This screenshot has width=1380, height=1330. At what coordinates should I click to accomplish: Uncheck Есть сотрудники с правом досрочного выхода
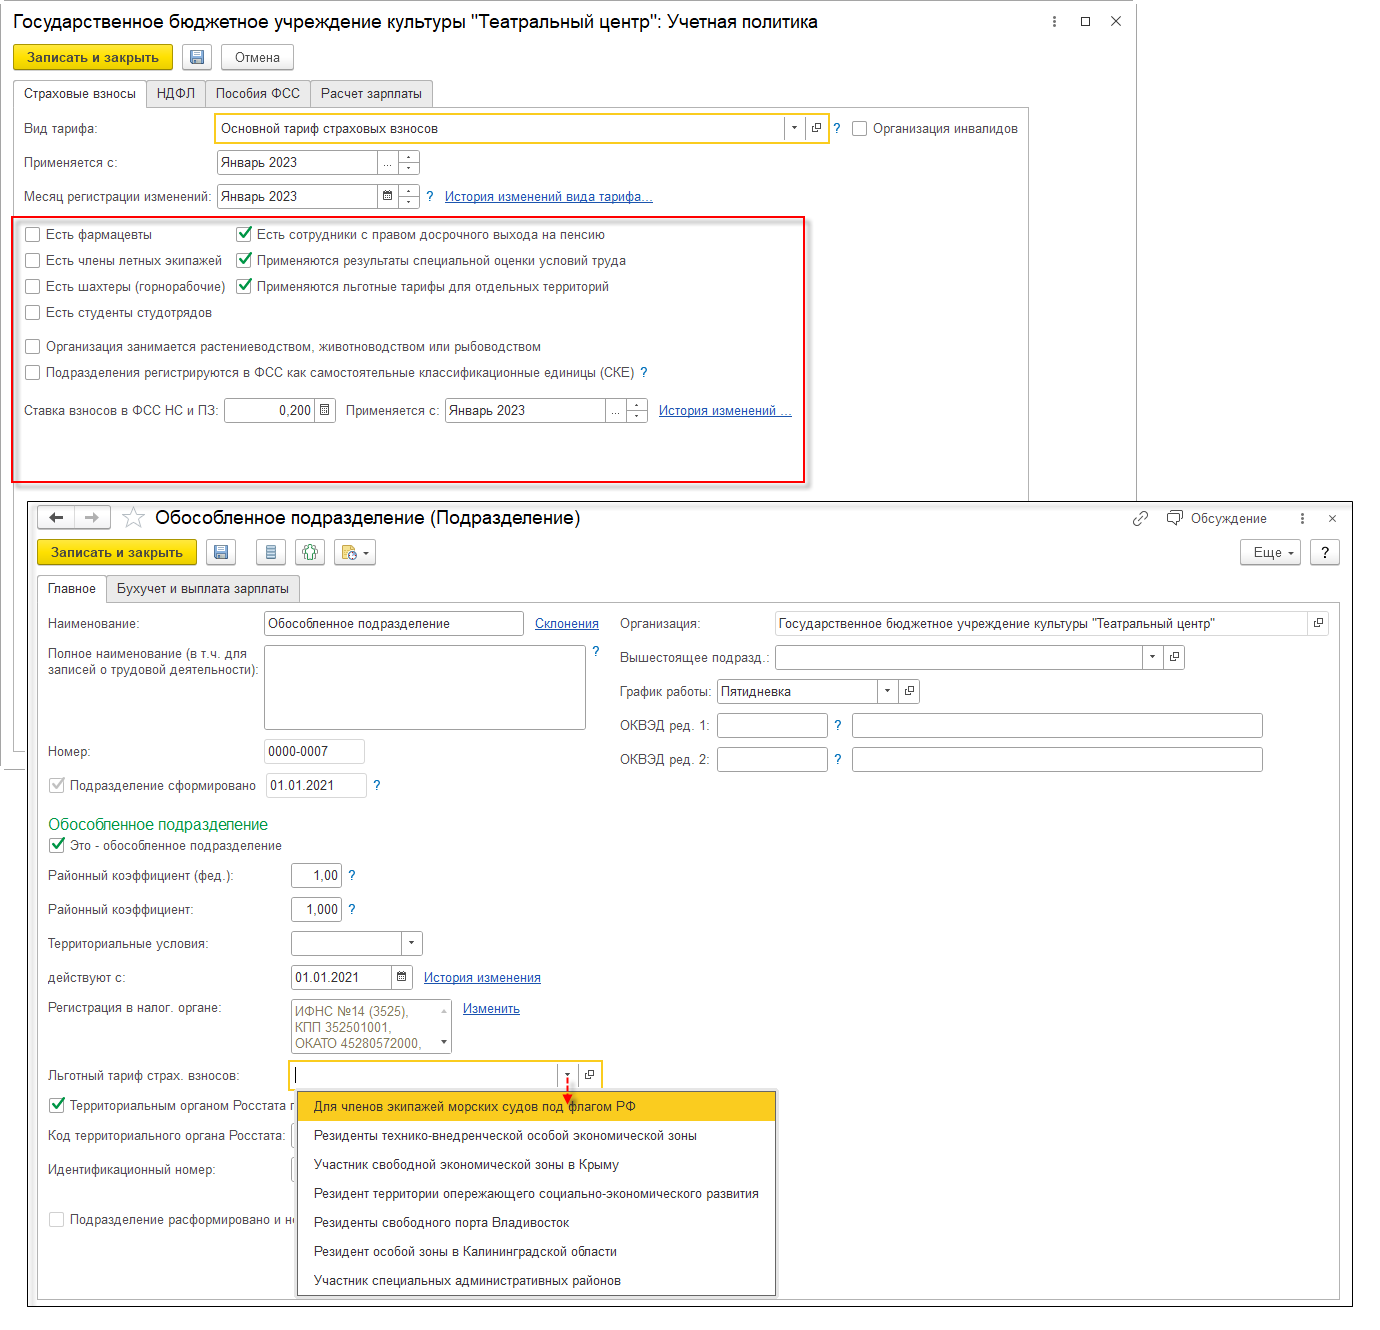point(244,234)
